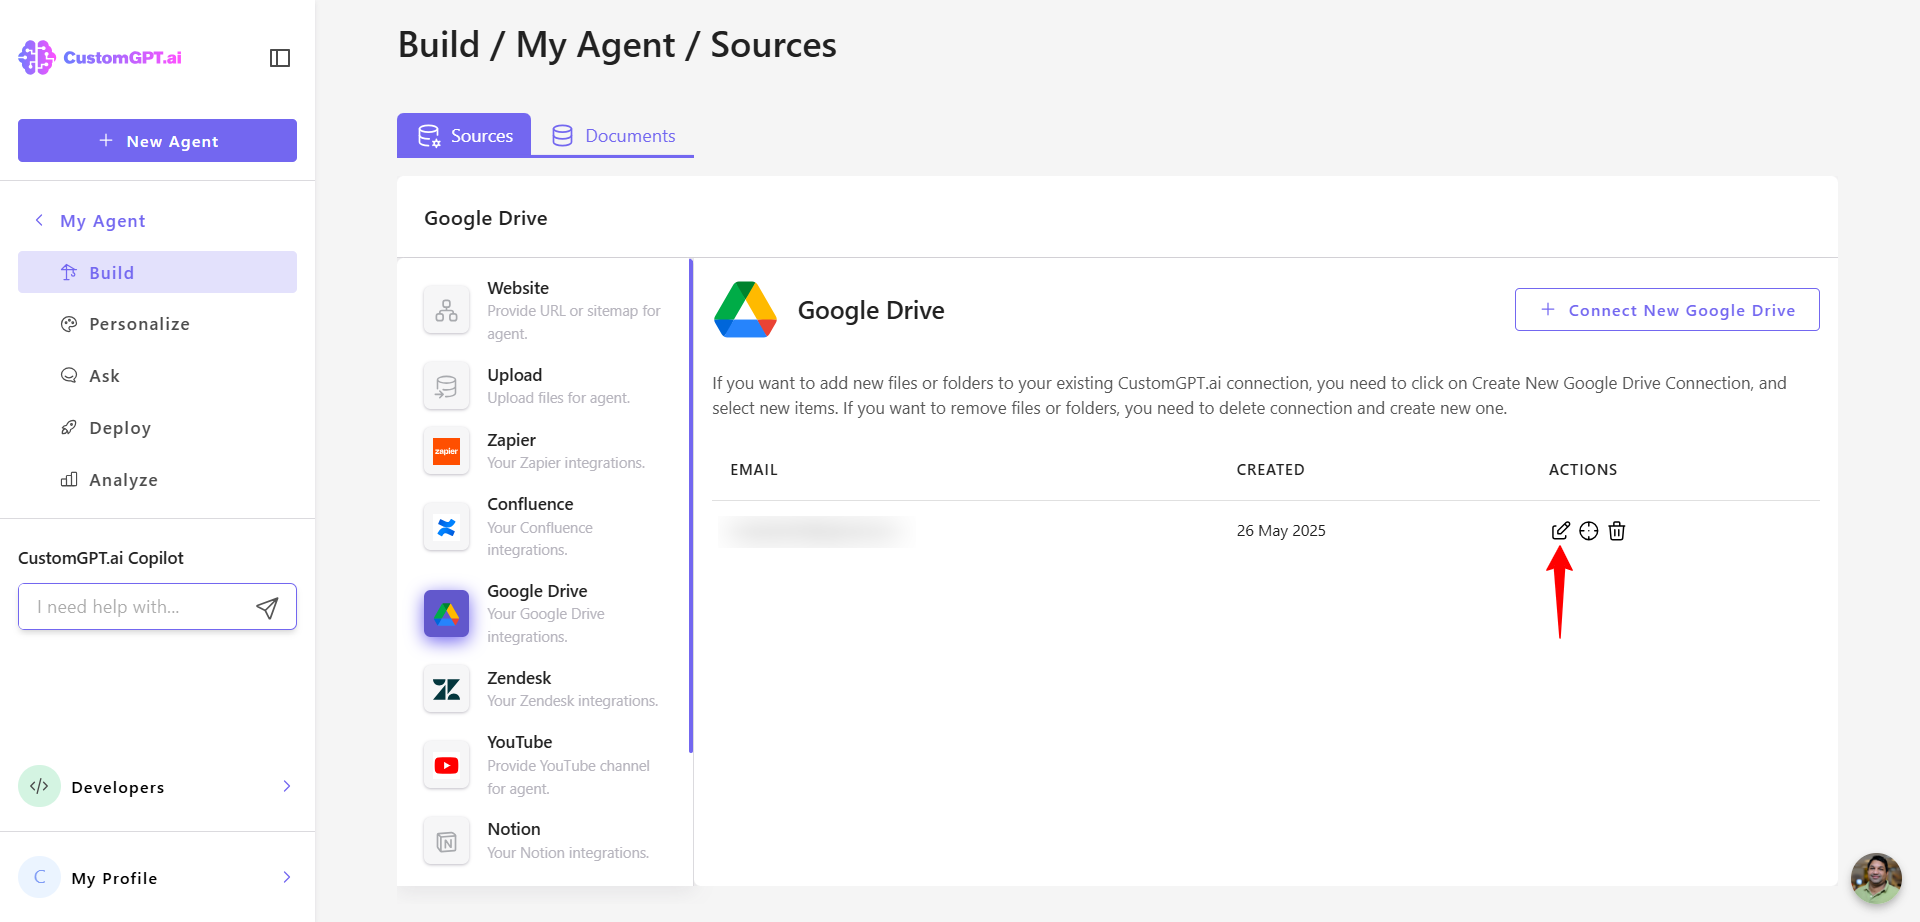Click the sync icon in Actions column
Screen dimensions: 1920x922
[x=1589, y=531]
